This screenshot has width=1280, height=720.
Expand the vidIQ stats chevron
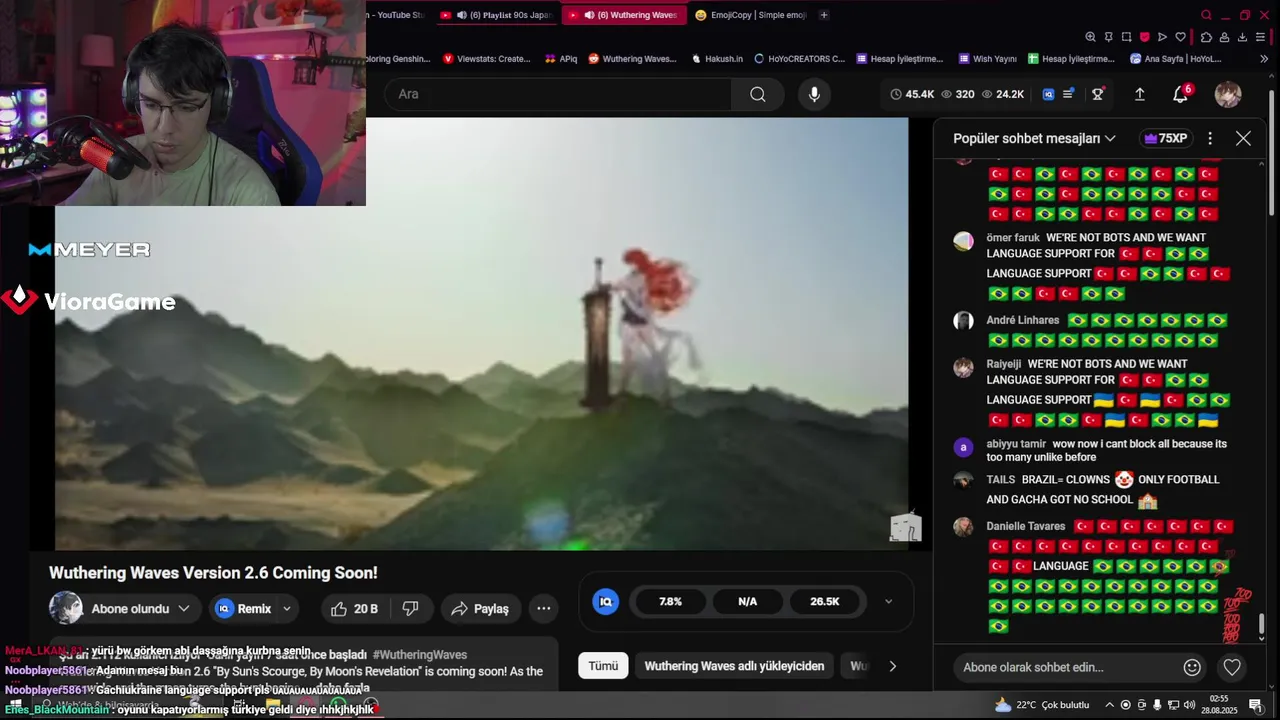pyautogui.click(x=888, y=601)
